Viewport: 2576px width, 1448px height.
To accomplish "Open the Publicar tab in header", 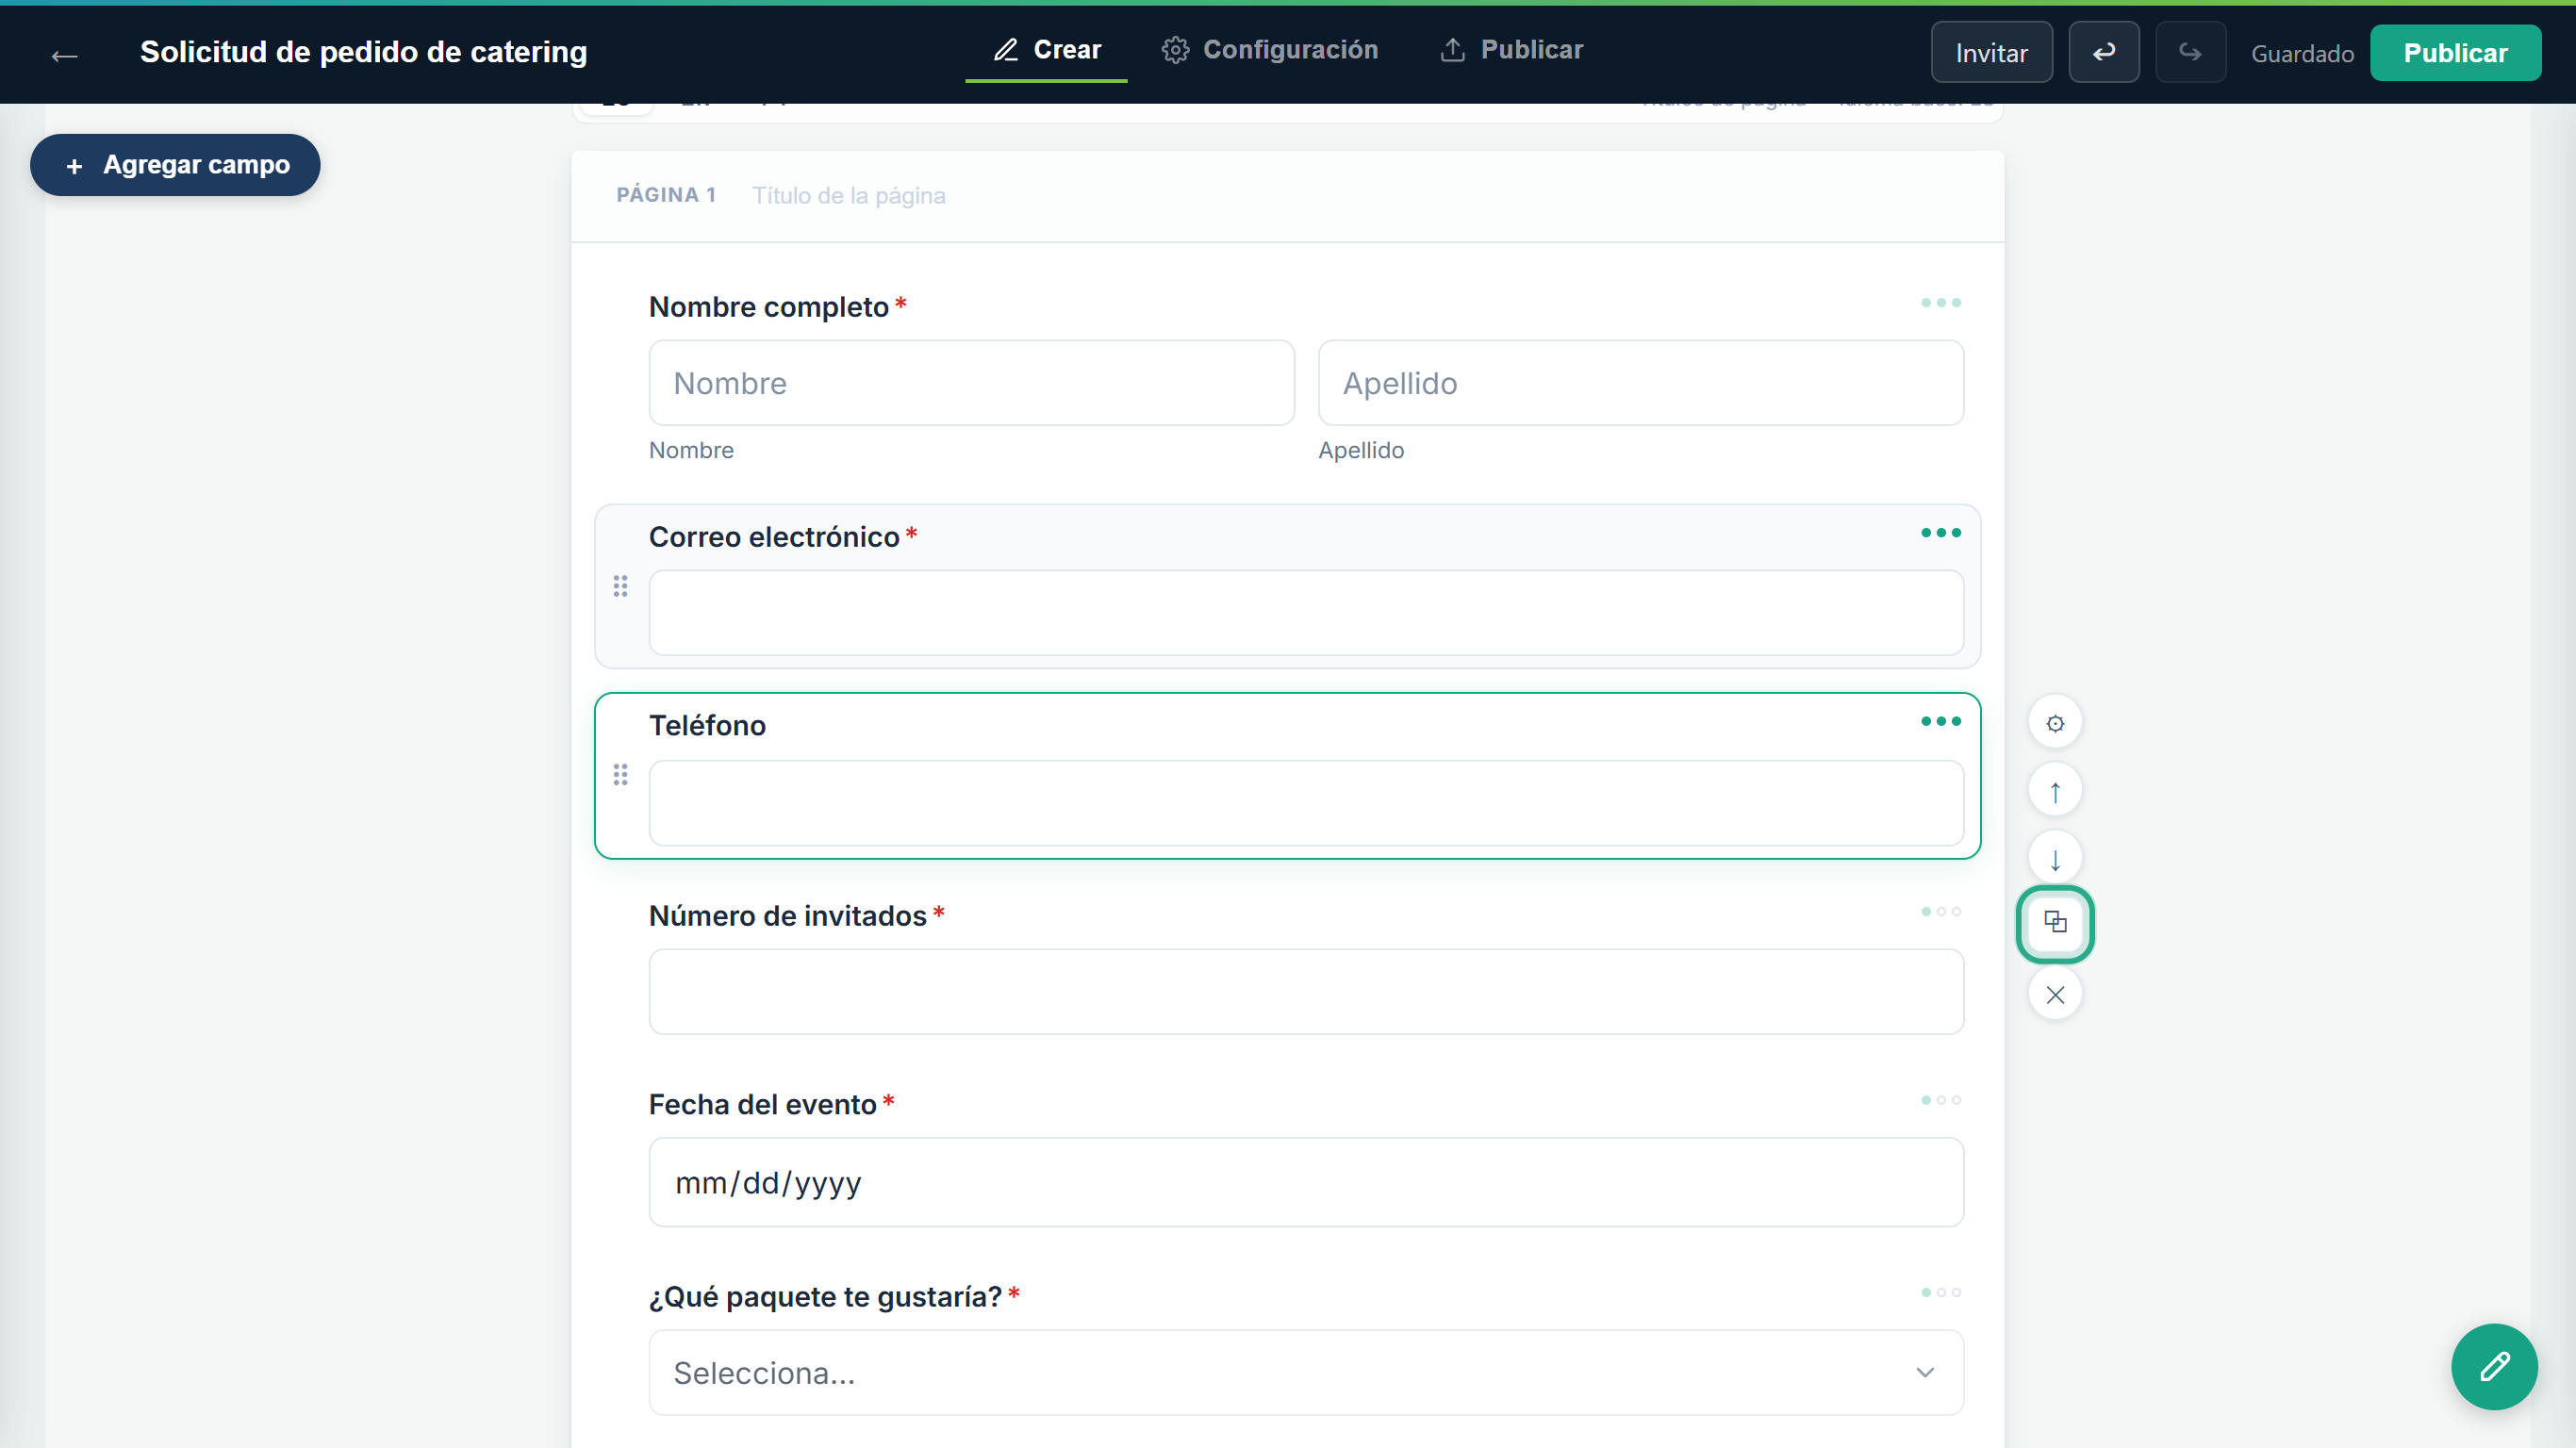I will coord(1511,50).
